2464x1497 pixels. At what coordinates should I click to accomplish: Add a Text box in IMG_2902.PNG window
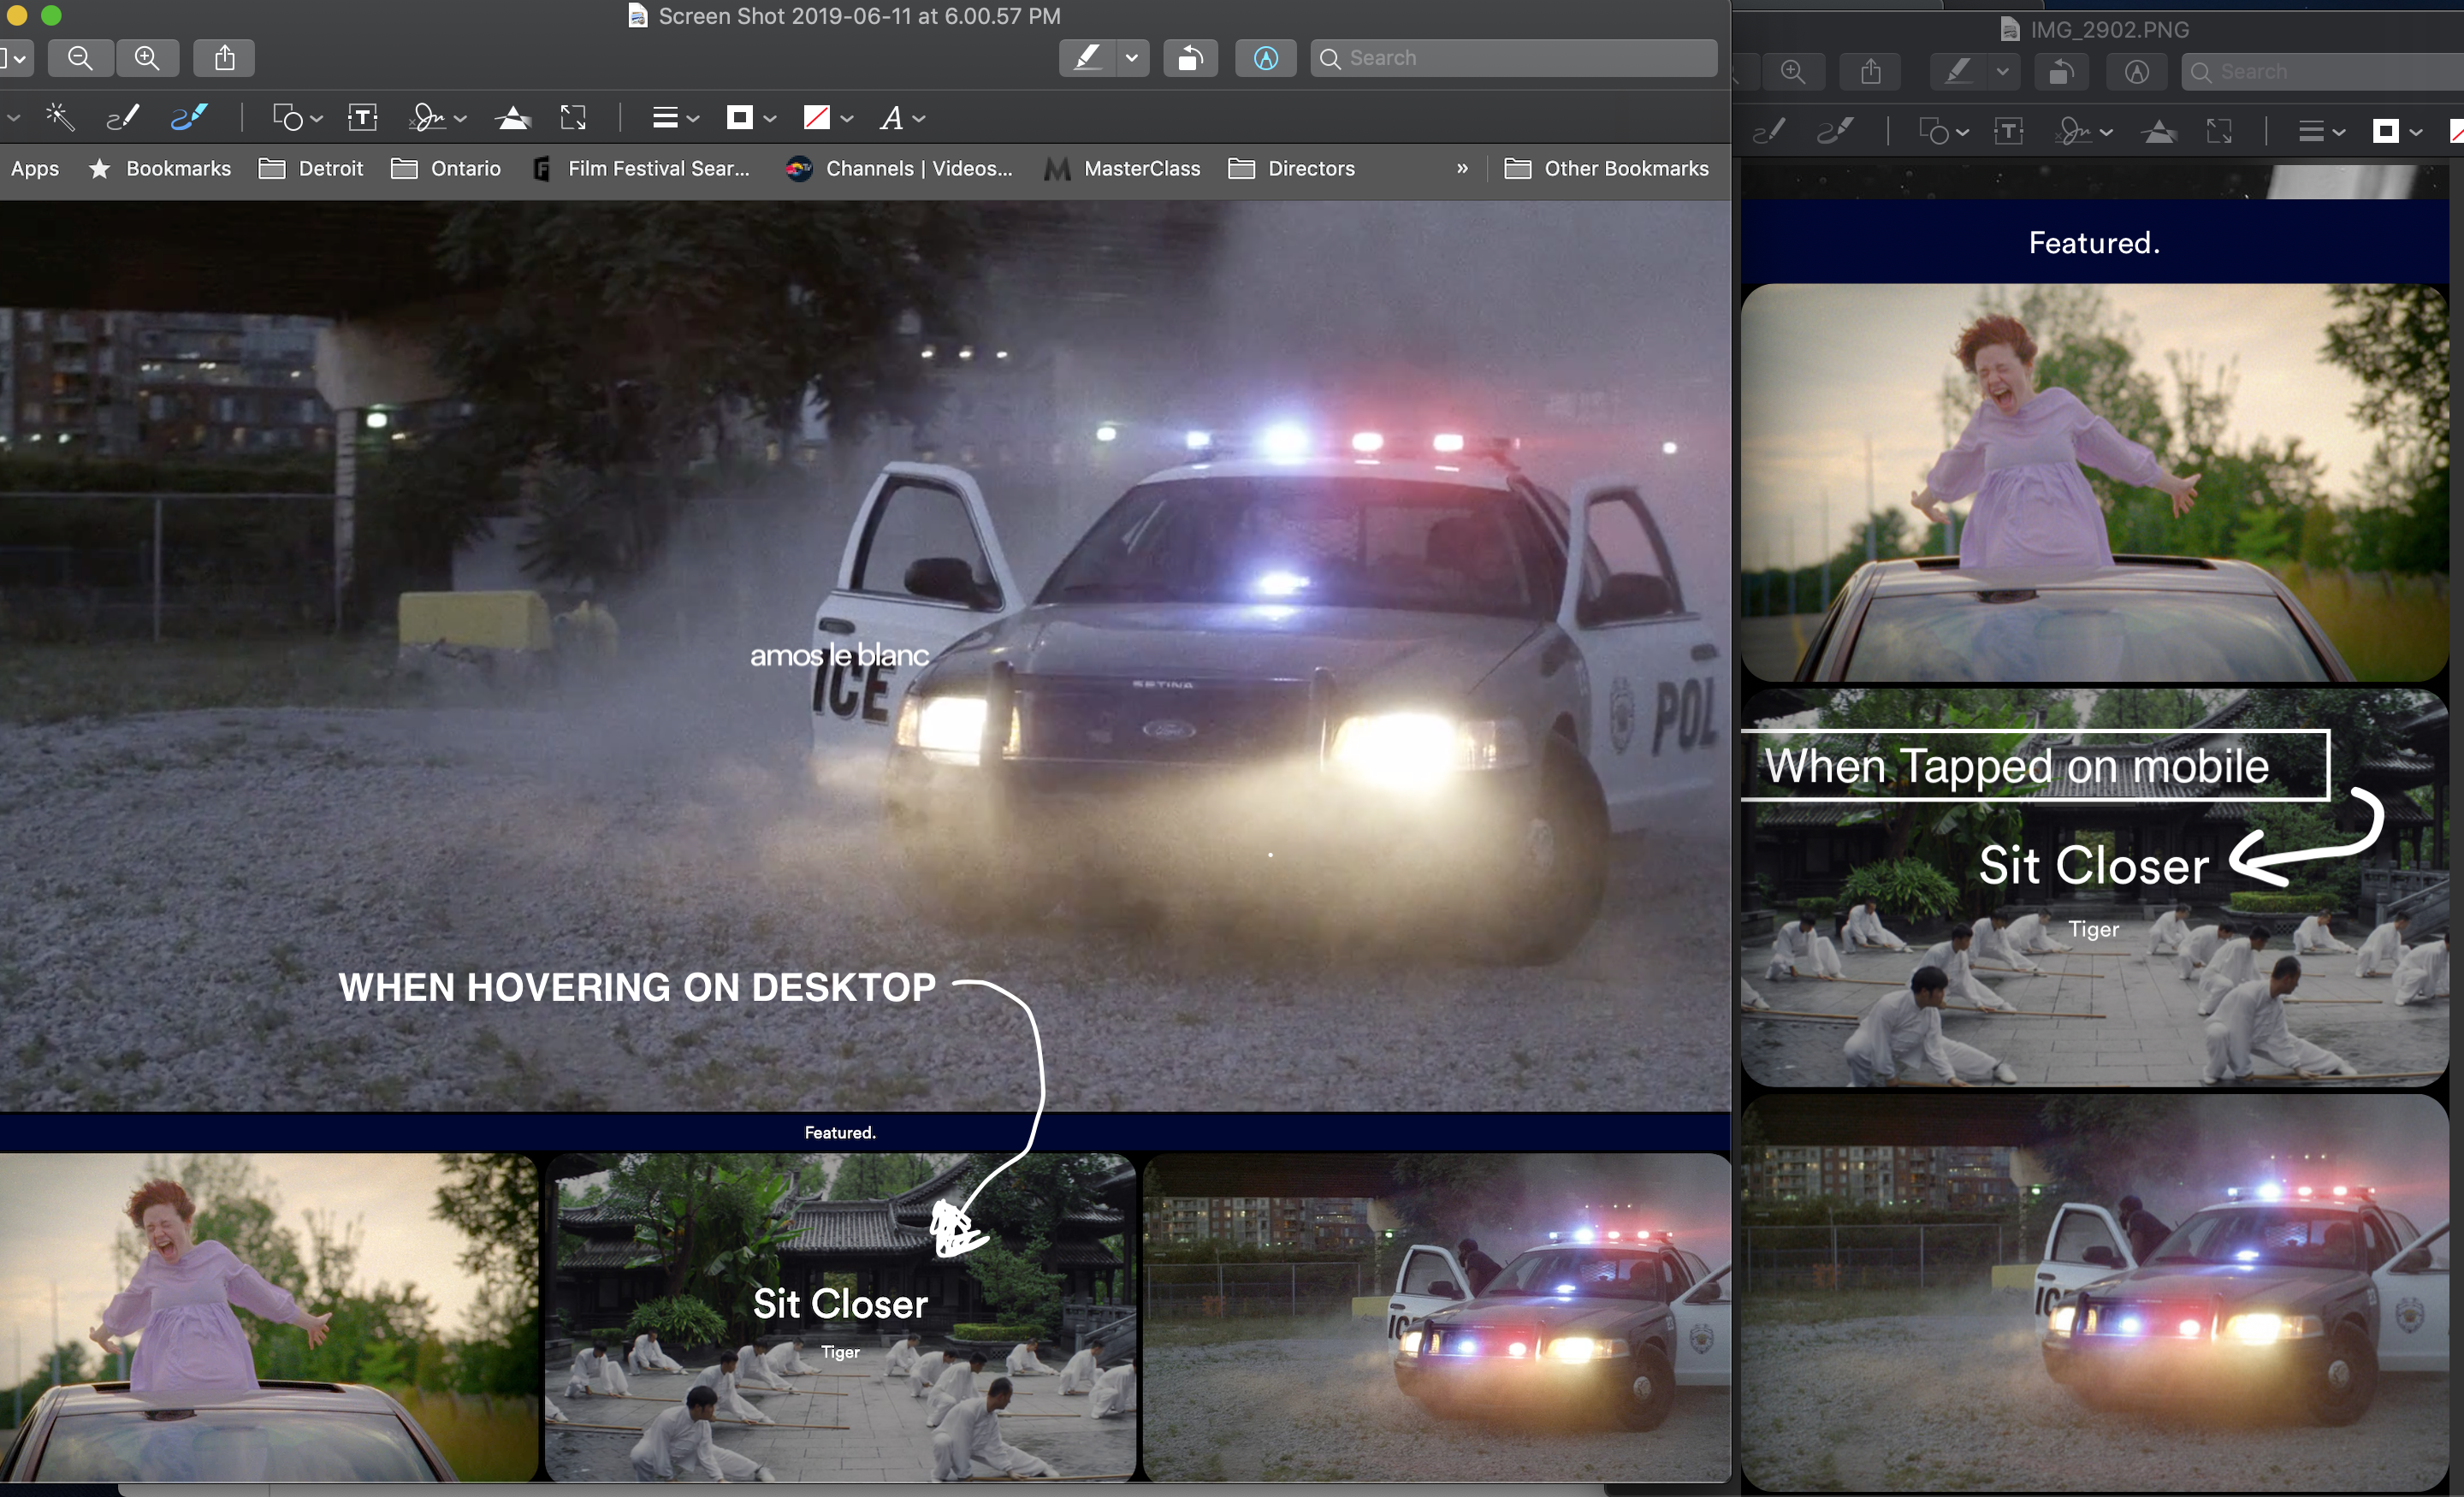click(x=2009, y=131)
